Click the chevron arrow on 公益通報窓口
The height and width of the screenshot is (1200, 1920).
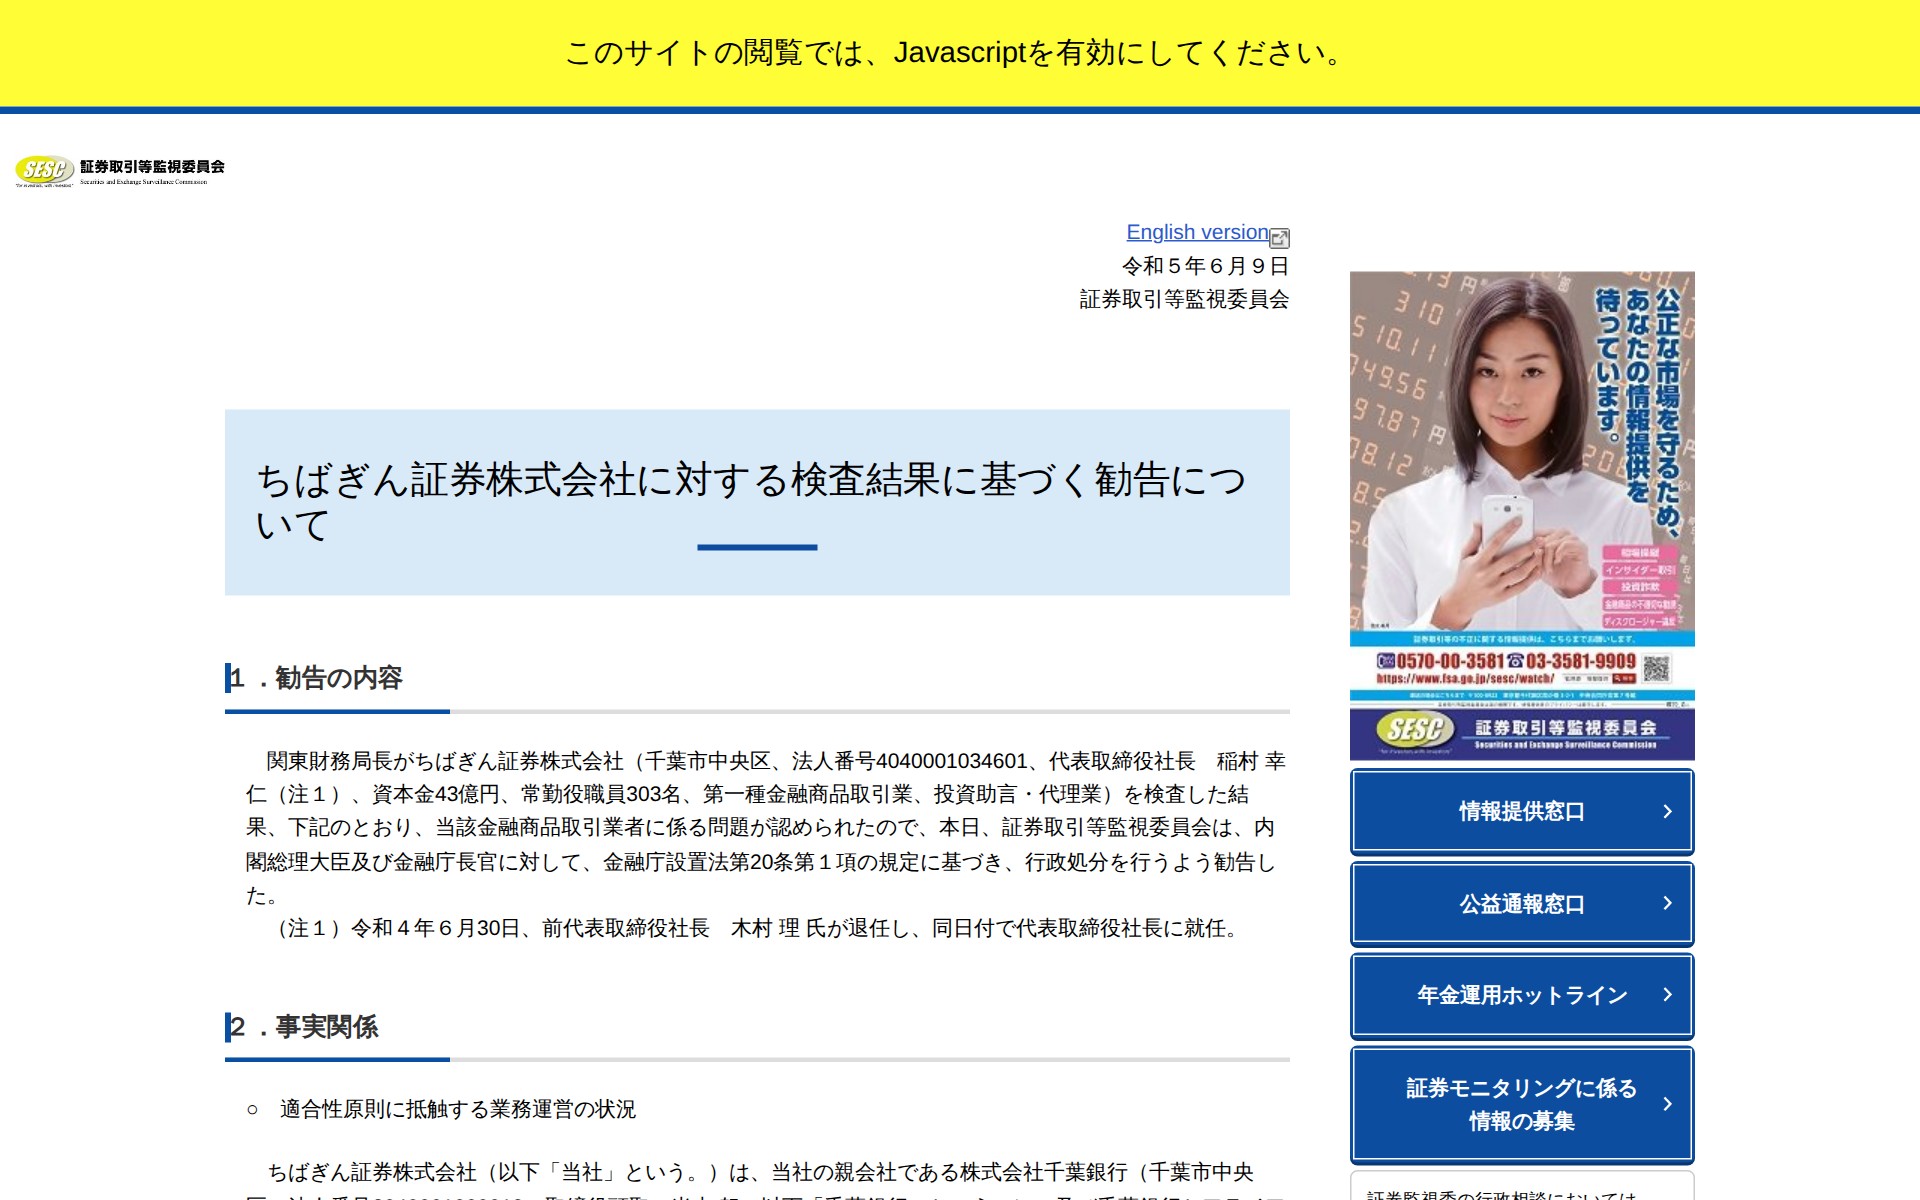tap(1667, 903)
